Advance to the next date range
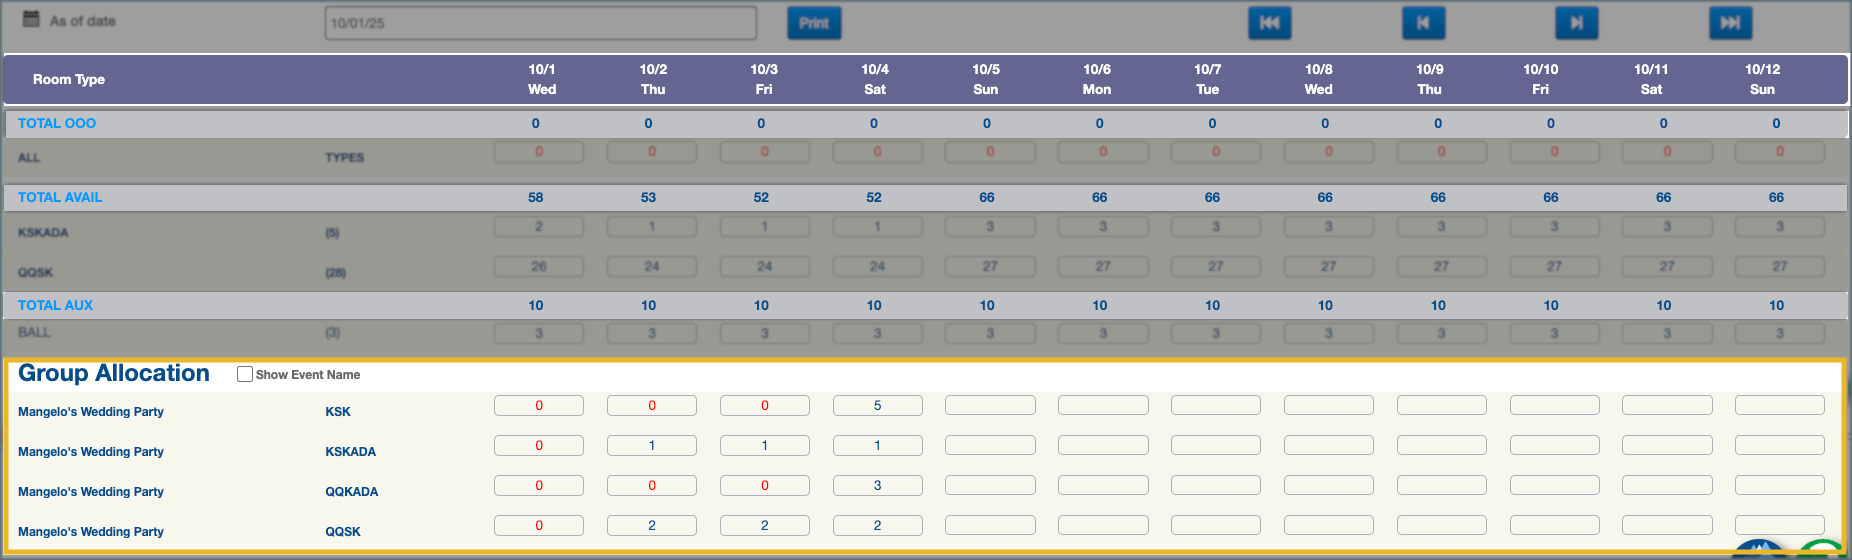 [x=1576, y=23]
